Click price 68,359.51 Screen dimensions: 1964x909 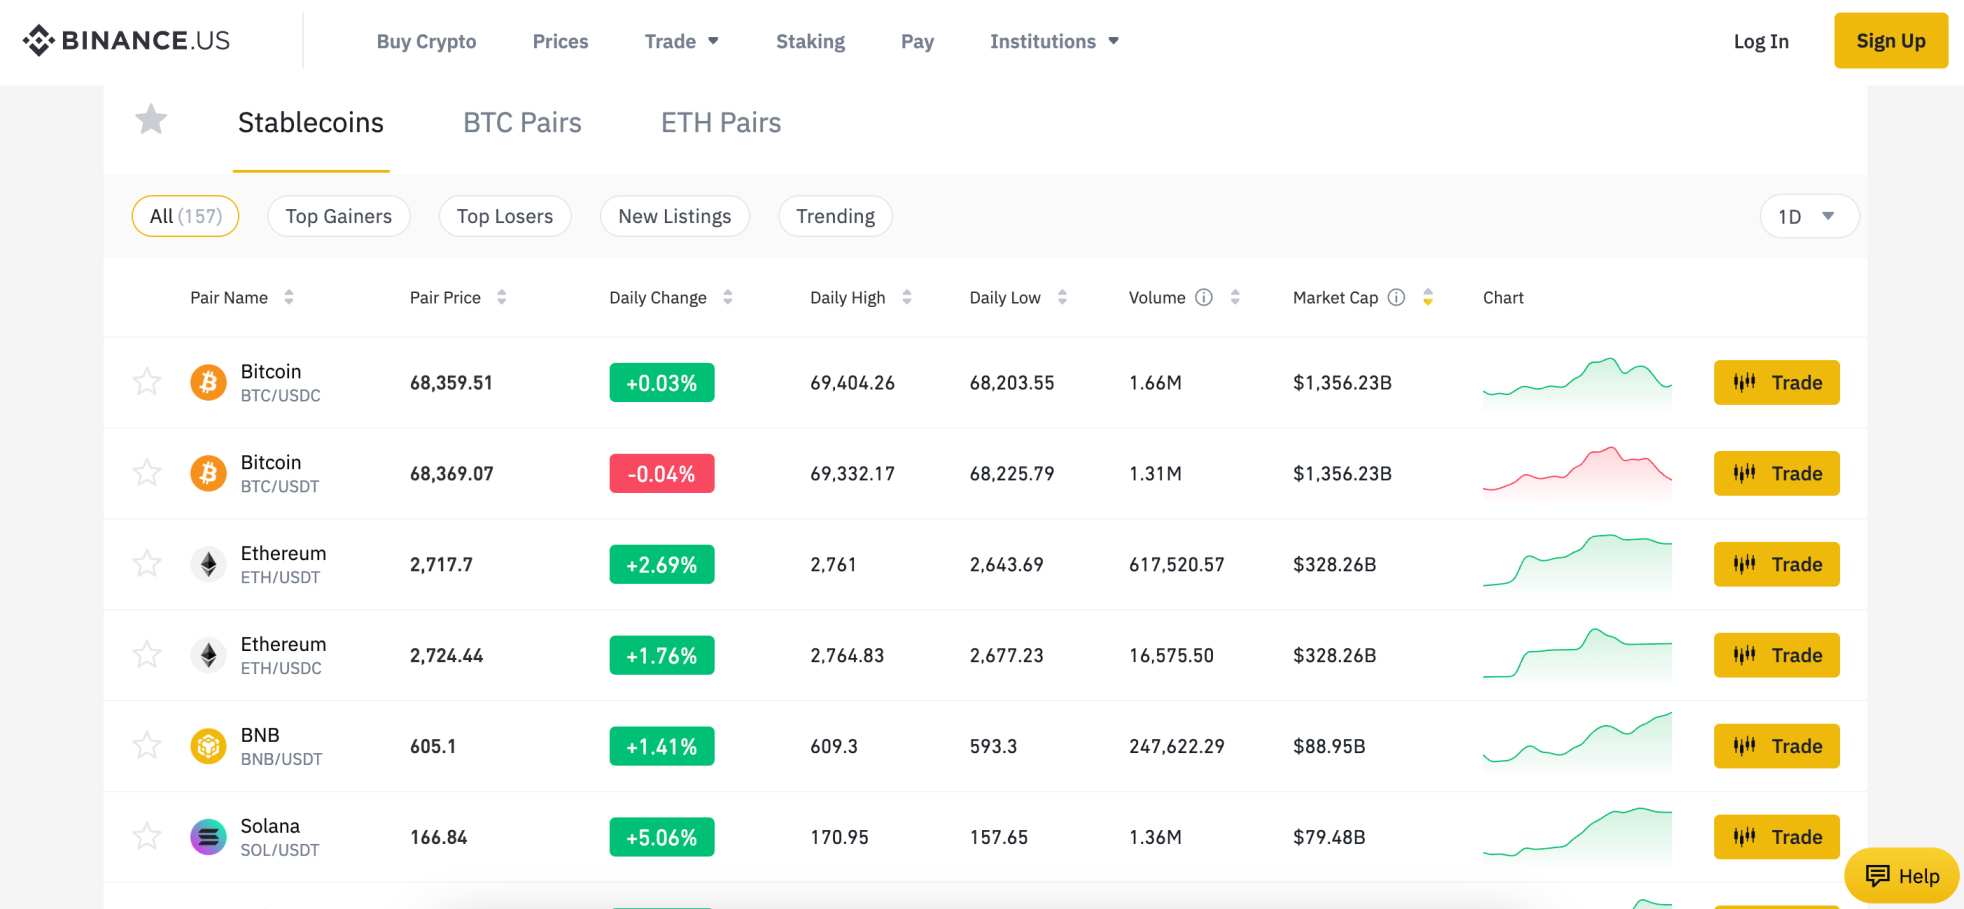coord(451,383)
